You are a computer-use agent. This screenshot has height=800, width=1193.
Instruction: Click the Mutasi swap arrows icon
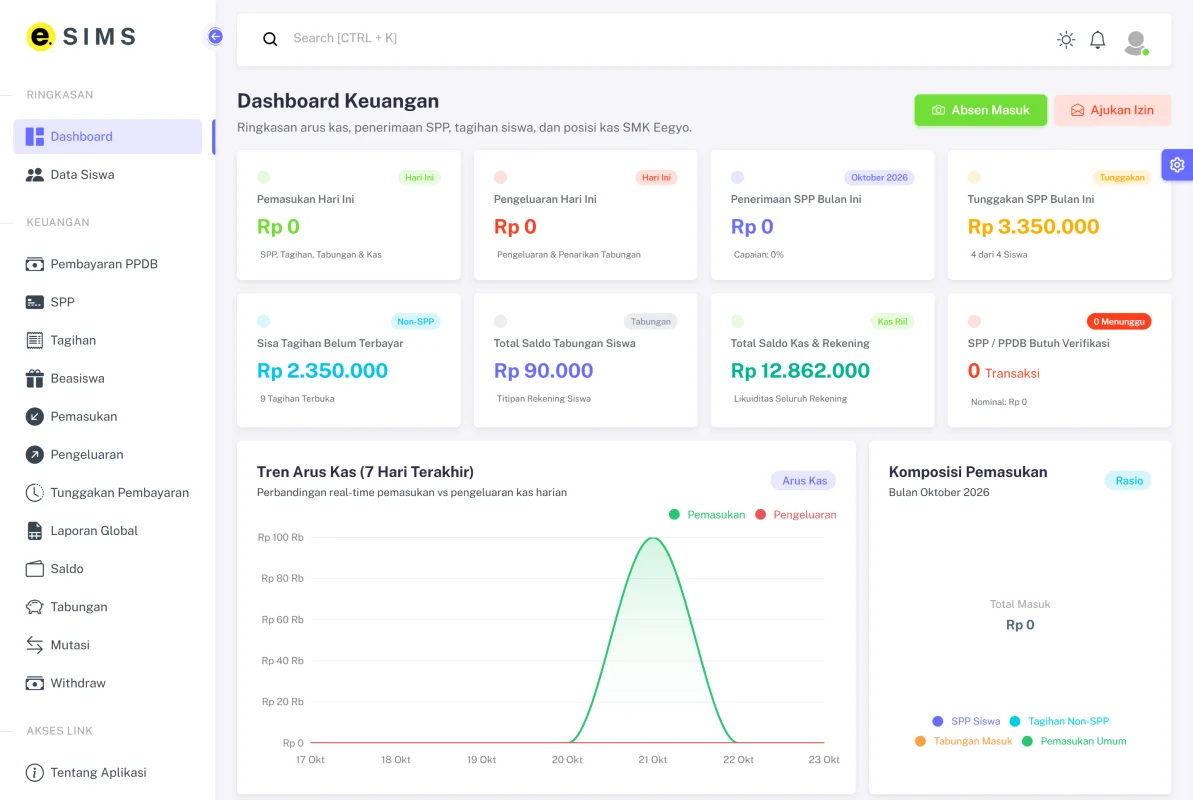click(x=35, y=645)
